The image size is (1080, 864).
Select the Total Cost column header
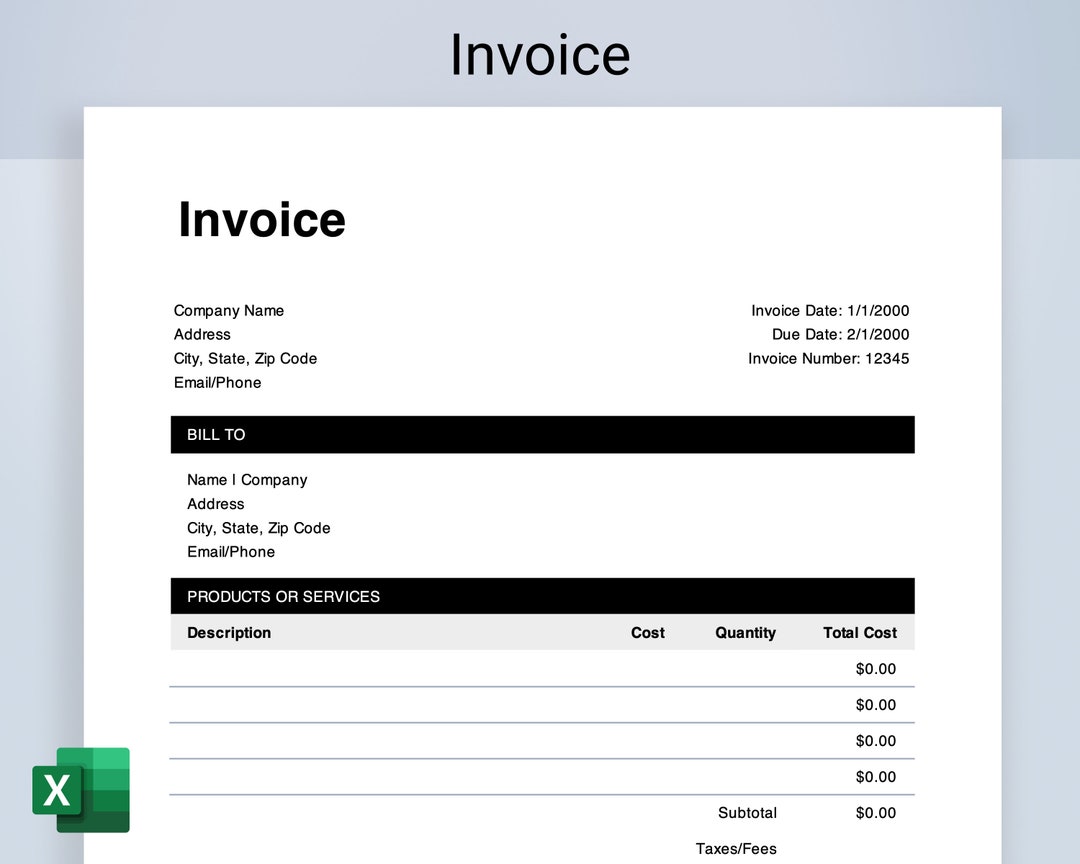(859, 632)
